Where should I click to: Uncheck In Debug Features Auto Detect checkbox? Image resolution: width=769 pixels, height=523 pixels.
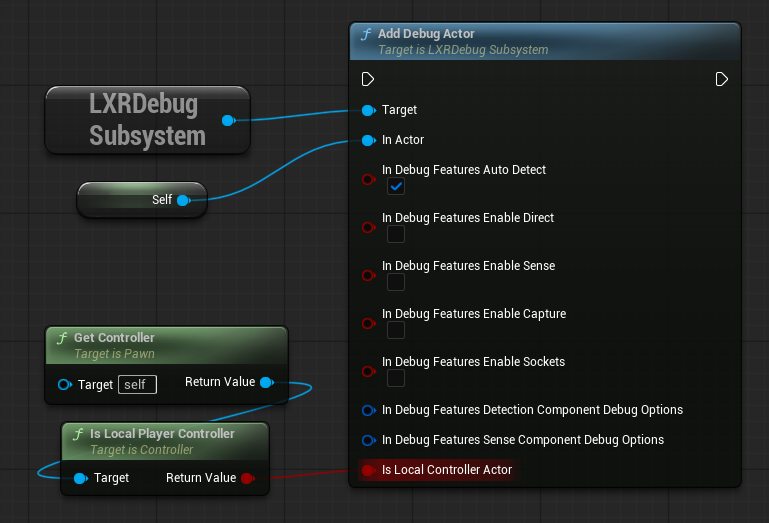point(396,186)
